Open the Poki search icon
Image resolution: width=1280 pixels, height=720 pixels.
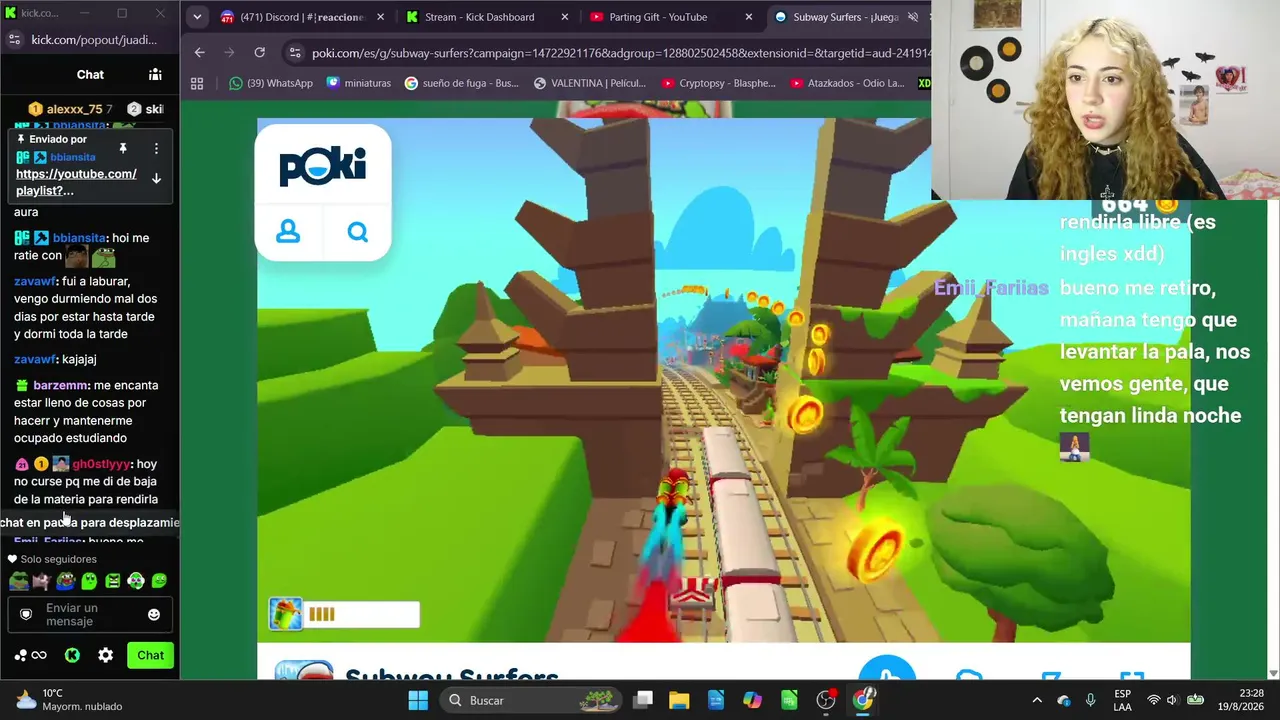click(357, 232)
